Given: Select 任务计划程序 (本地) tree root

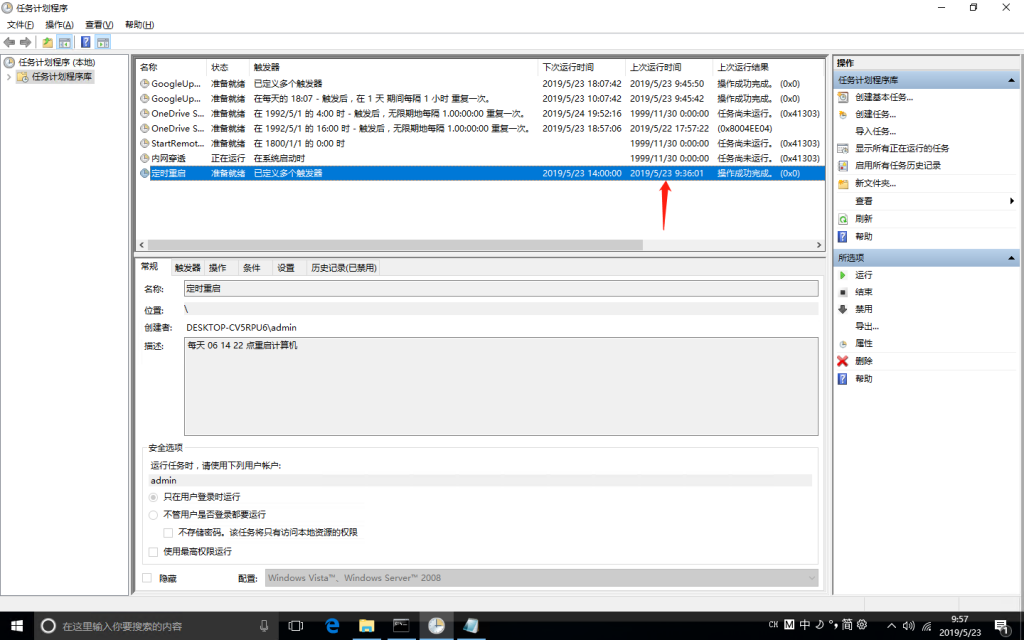Looking at the screenshot, I should 57,63.
